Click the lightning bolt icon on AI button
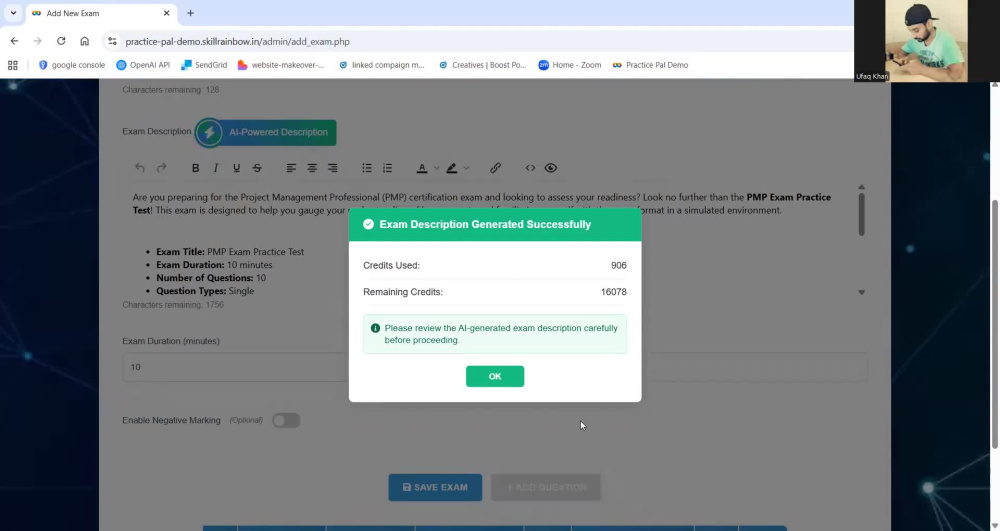This screenshot has width=1000, height=531. coord(209,133)
